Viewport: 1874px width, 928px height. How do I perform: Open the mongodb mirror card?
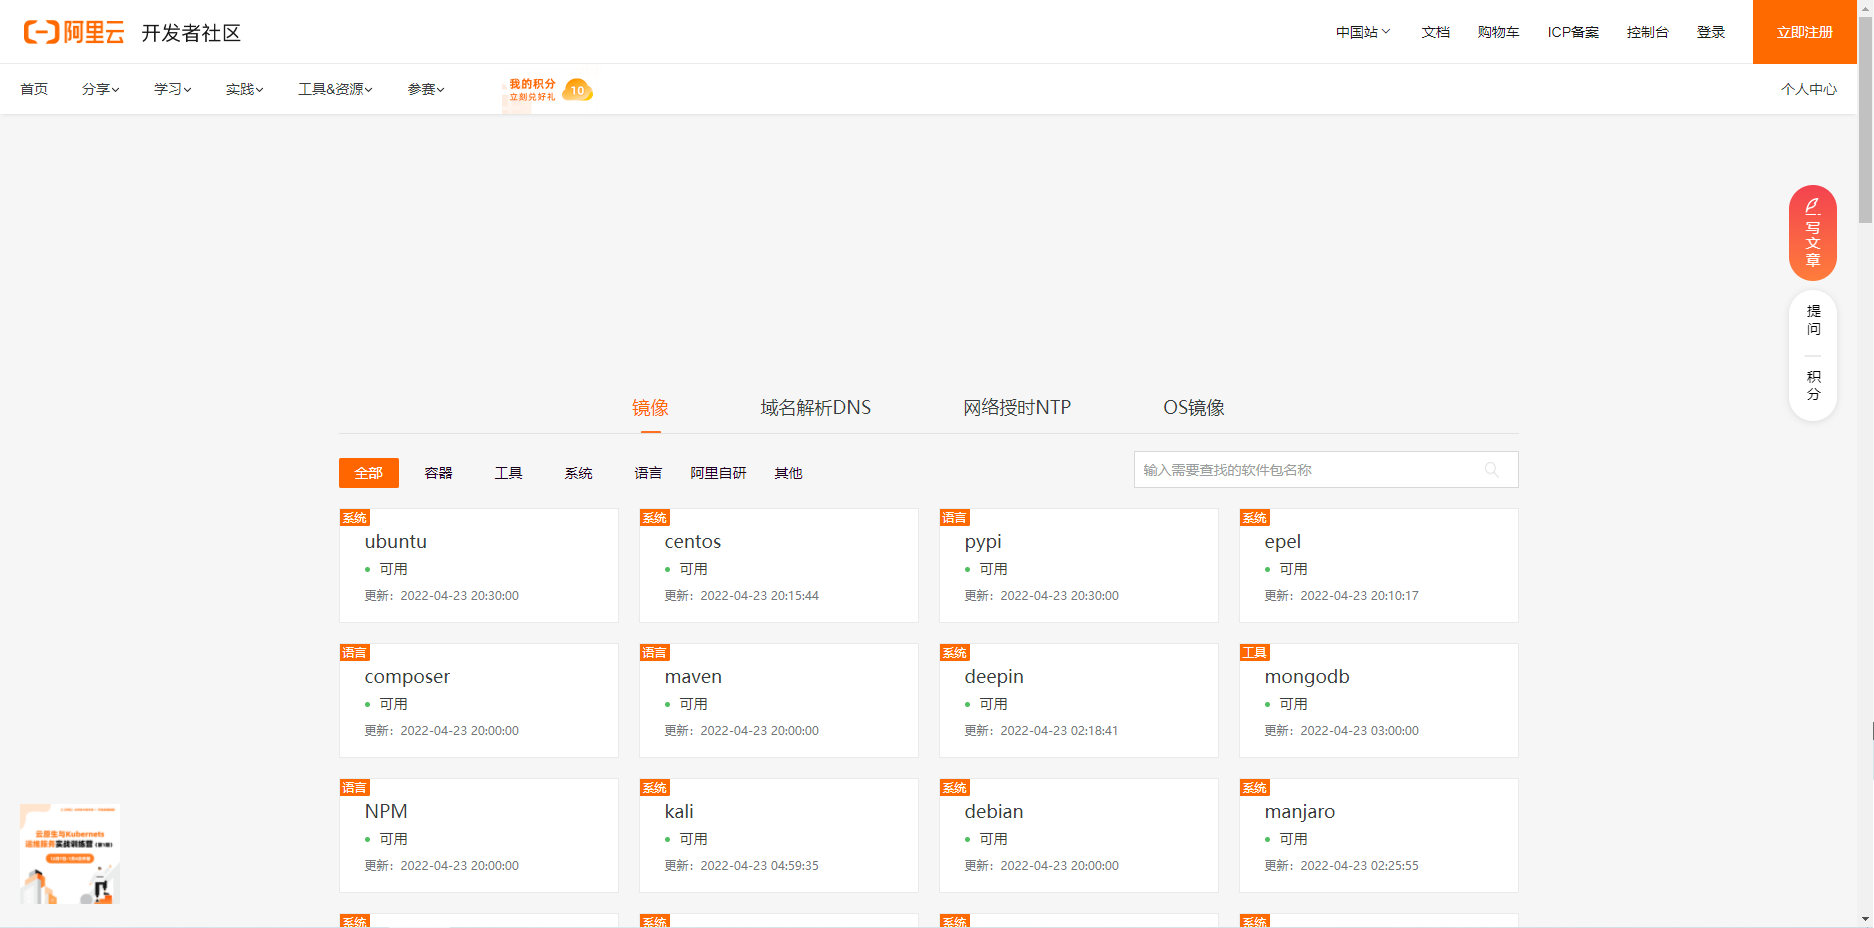pos(1379,701)
